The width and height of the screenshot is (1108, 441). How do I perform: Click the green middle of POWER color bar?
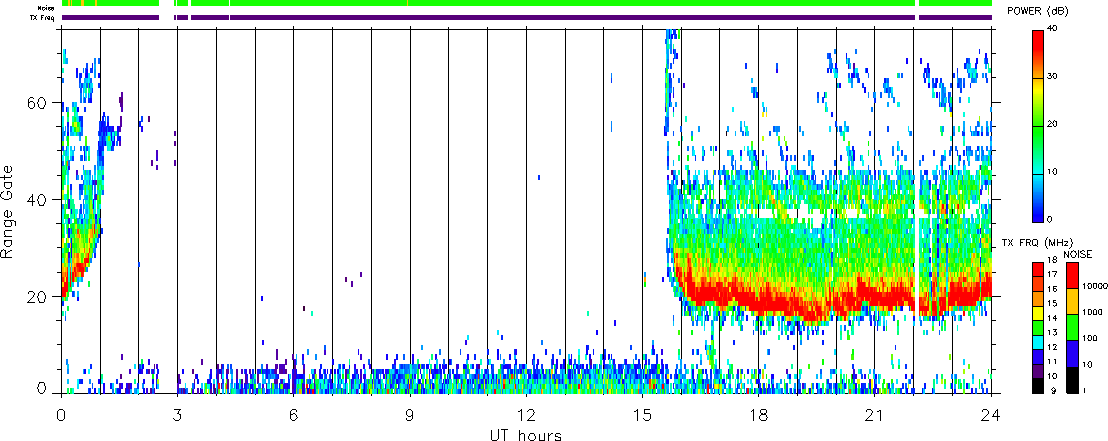1037,125
